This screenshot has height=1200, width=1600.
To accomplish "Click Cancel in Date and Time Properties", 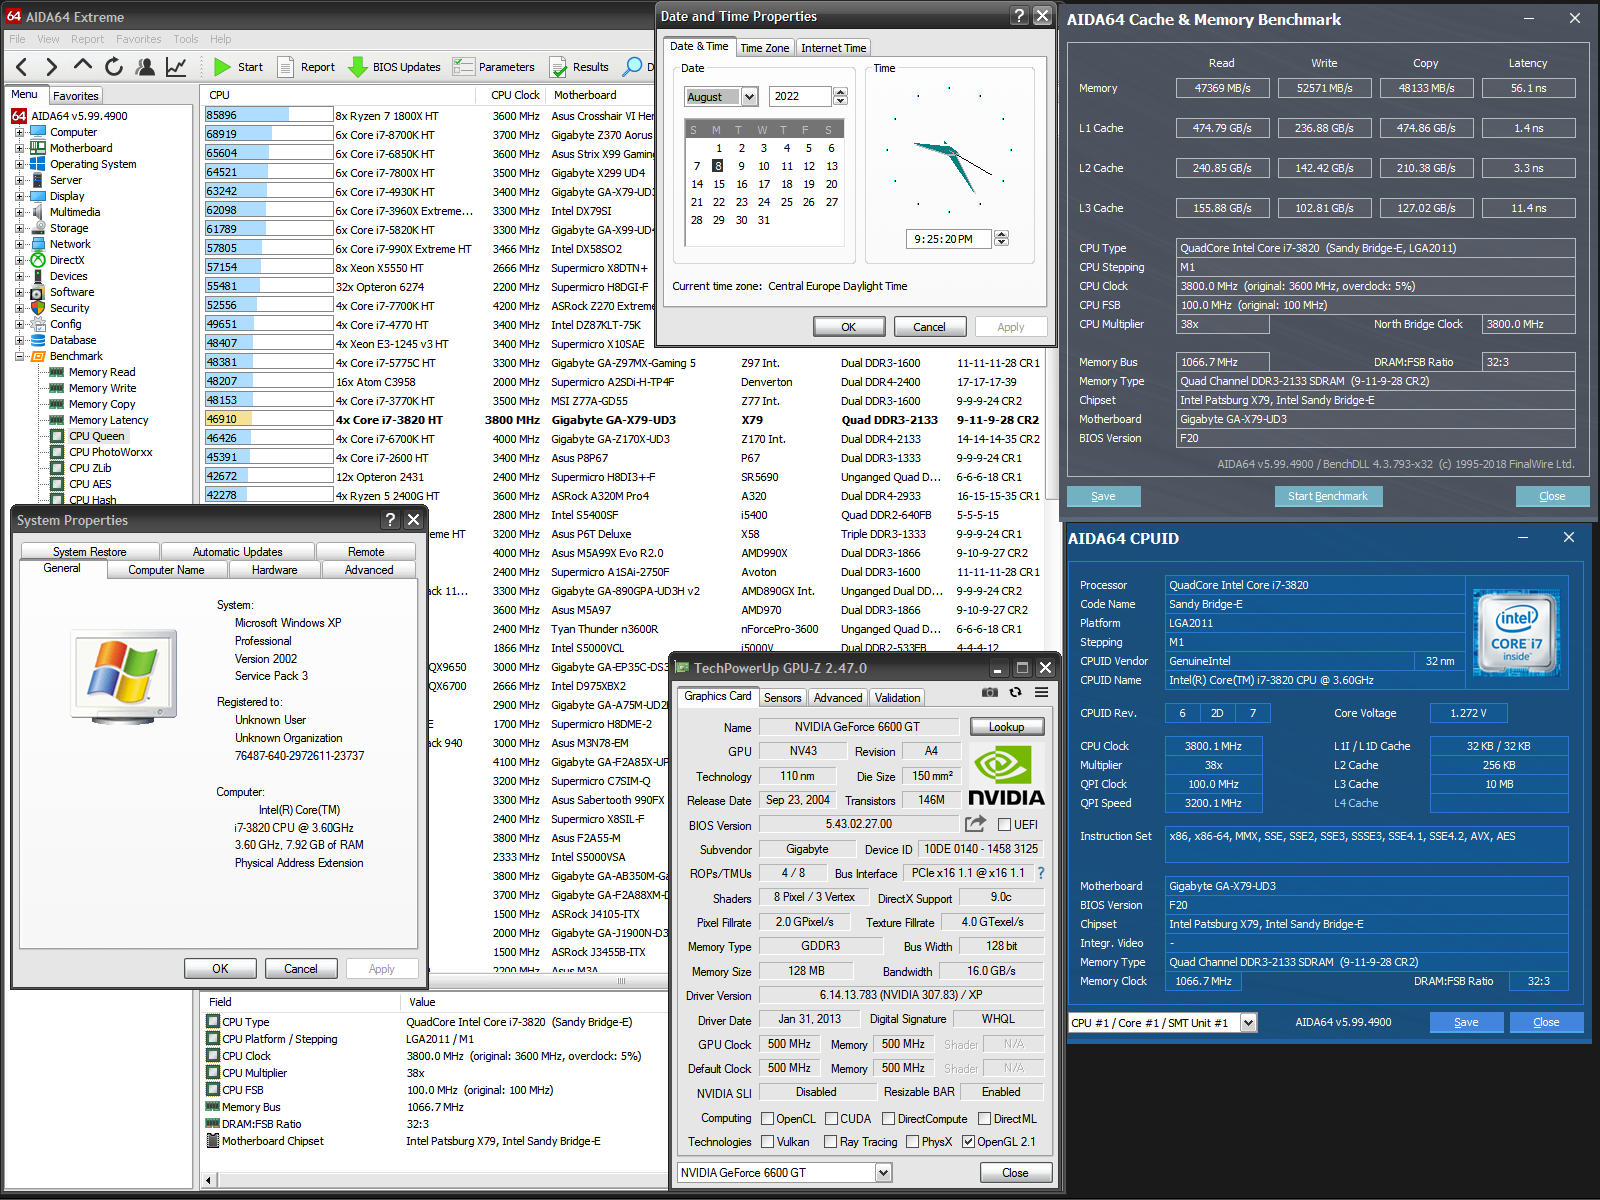I will pos(929,327).
